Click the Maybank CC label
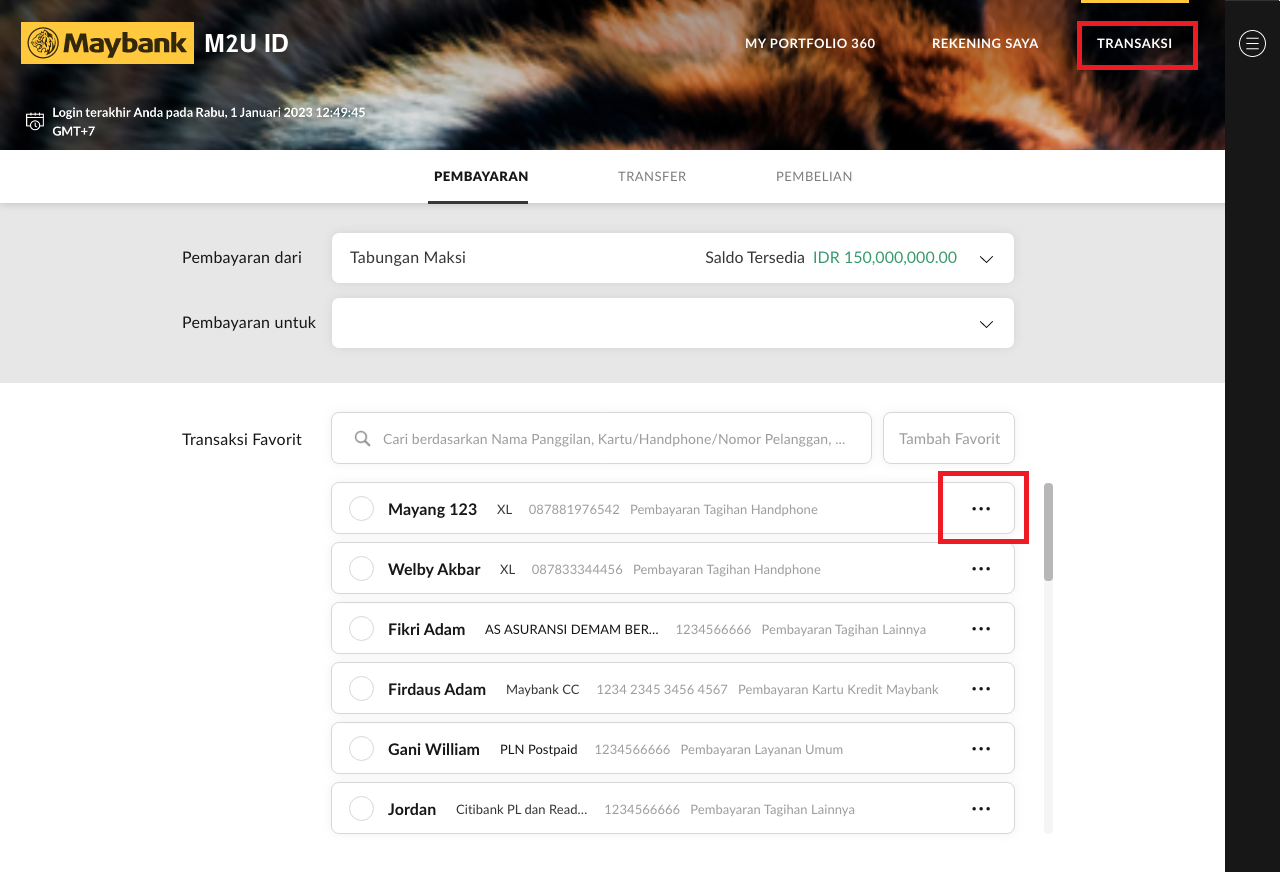Screen dimensions: 1280x872 coord(543,689)
